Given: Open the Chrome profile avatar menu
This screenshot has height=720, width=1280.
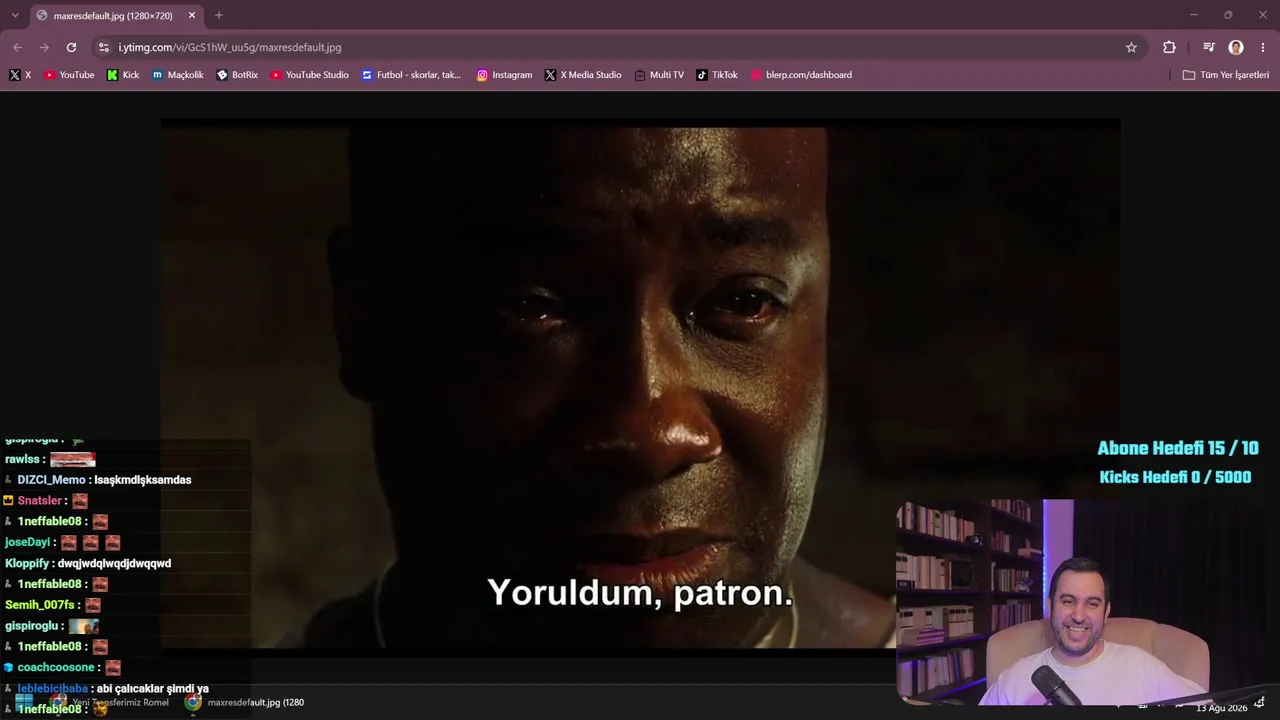Looking at the screenshot, I should coord(1236,47).
